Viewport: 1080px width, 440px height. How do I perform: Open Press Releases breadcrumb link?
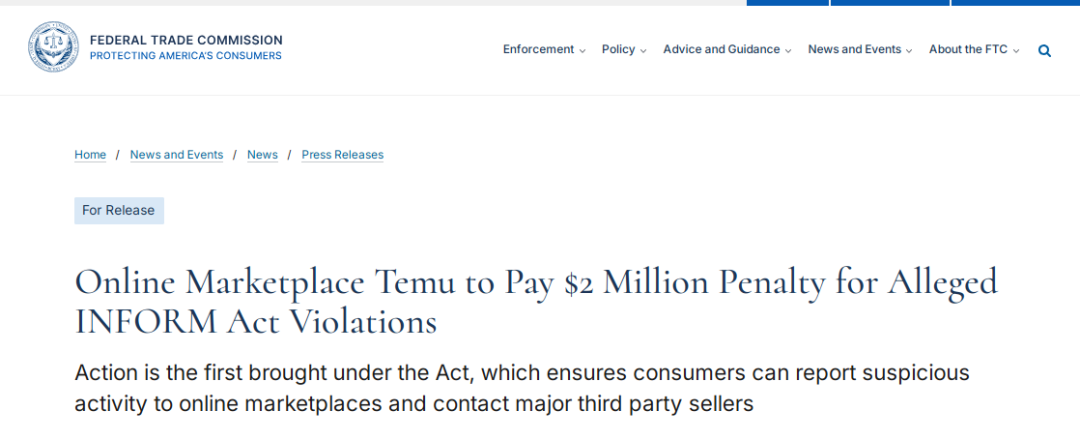pyautogui.click(x=342, y=155)
